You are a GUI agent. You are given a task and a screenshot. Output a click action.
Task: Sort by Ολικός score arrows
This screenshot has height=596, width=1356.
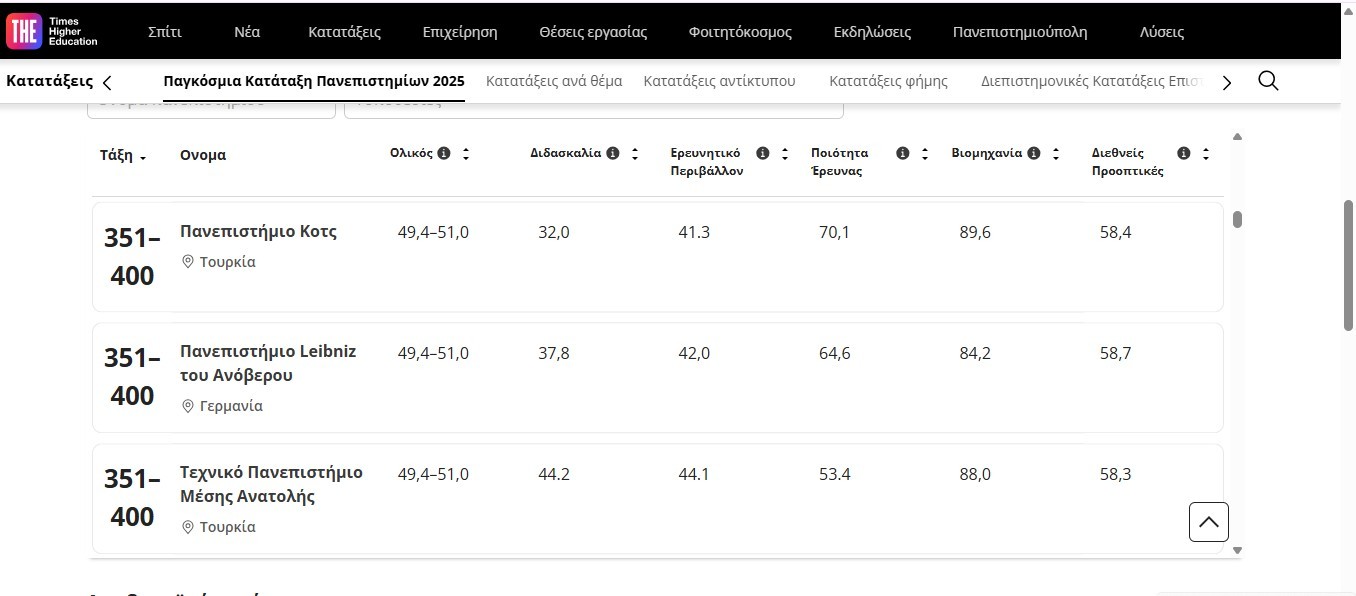coord(466,154)
